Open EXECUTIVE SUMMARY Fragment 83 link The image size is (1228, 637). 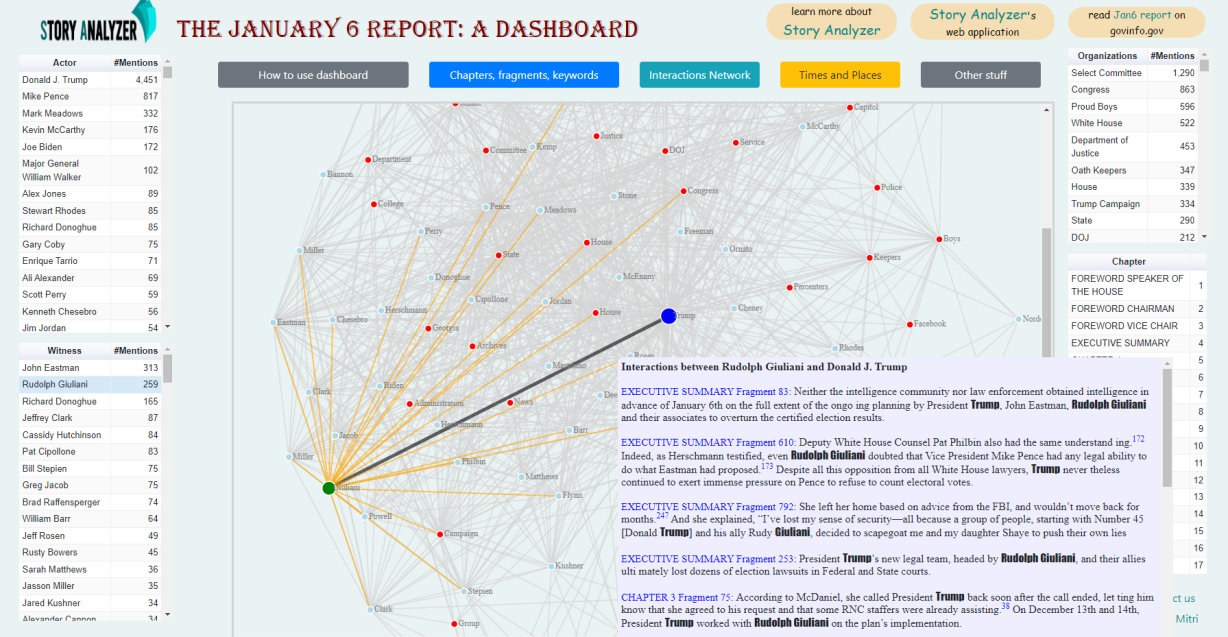pyautogui.click(x=705, y=392)
